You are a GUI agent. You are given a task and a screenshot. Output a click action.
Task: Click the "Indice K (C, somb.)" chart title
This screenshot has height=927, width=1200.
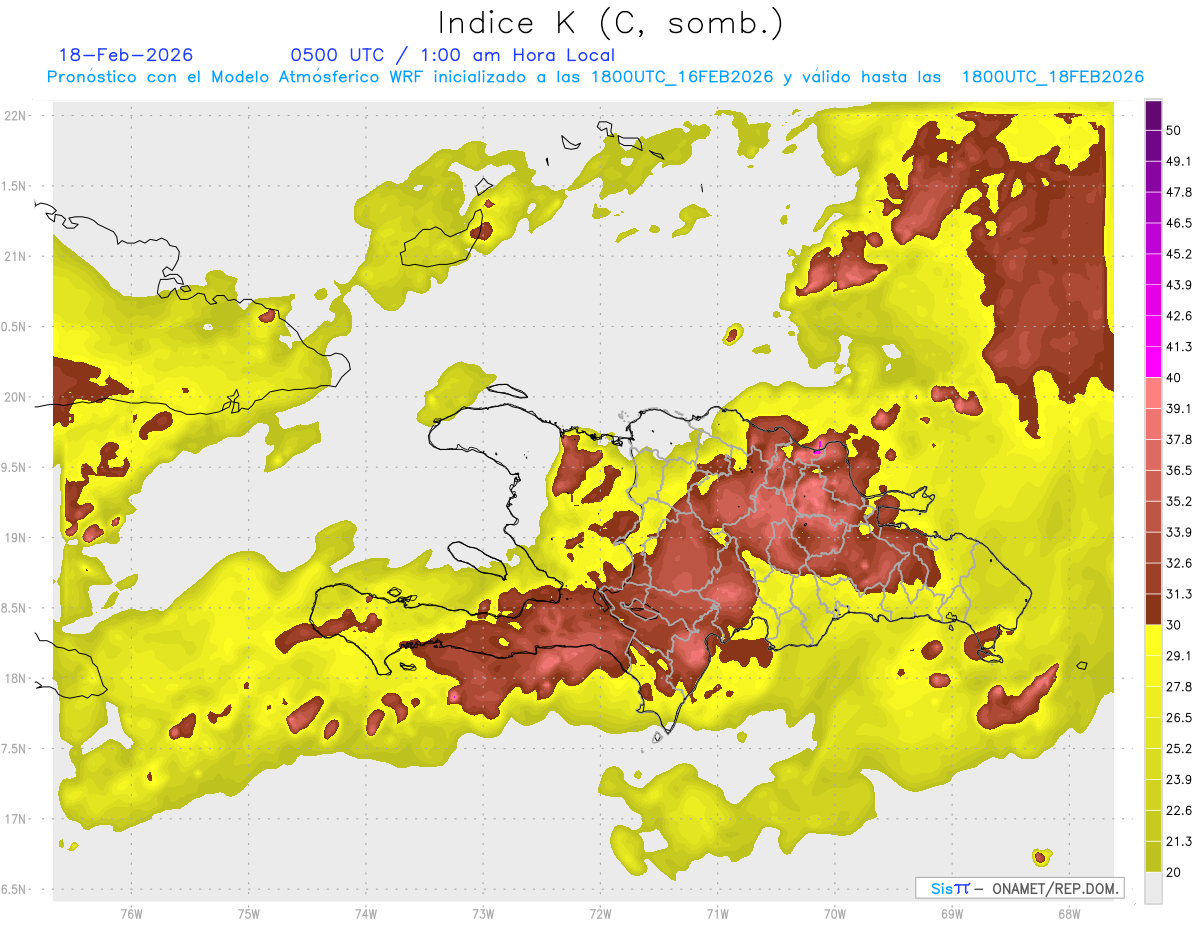[611, 24]
